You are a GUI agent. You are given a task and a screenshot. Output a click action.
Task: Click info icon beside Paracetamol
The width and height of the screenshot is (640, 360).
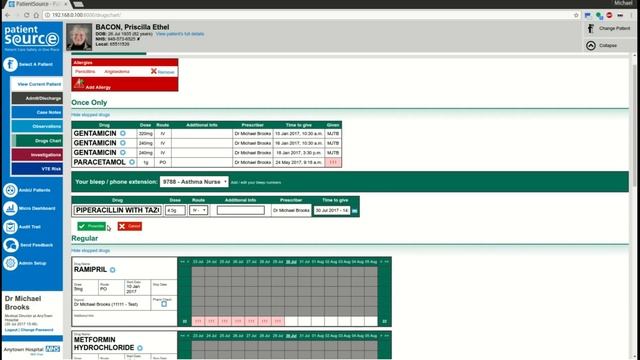coord(132,162)
